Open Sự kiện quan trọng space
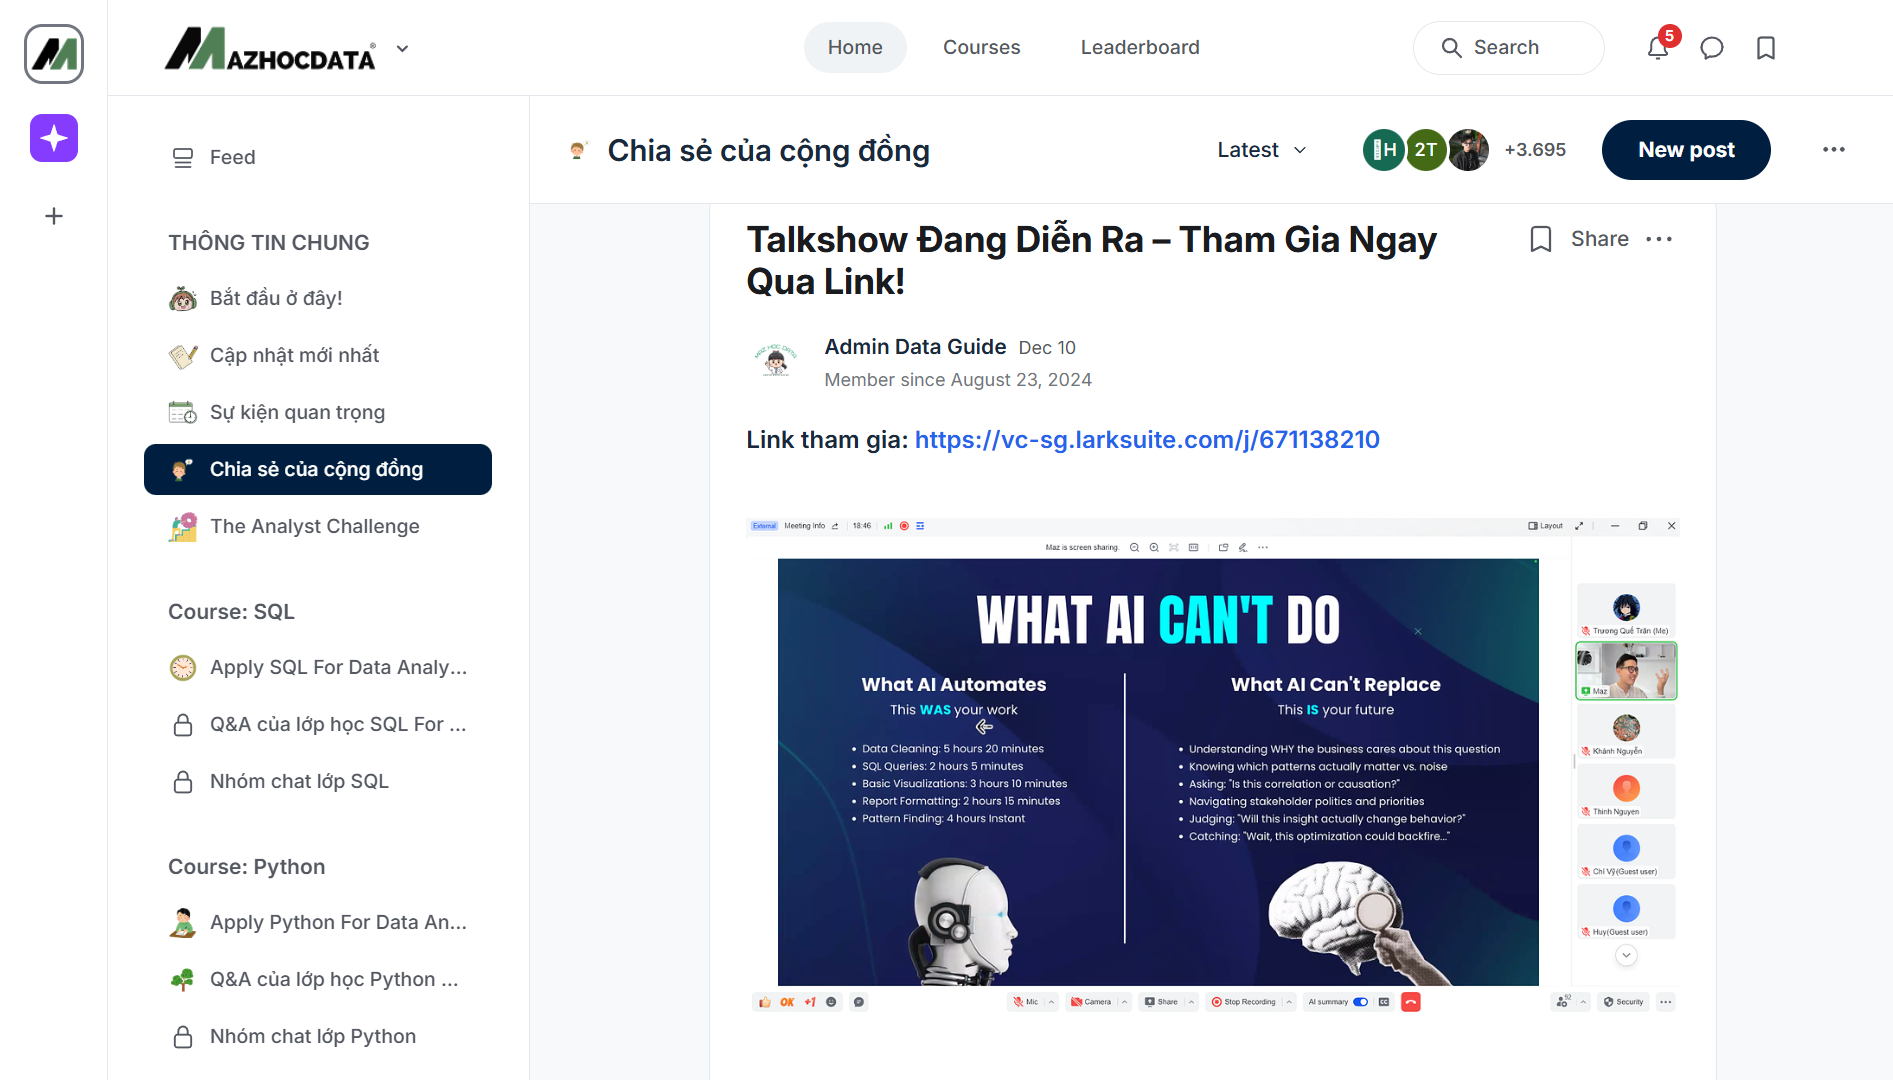 (297, 412)
